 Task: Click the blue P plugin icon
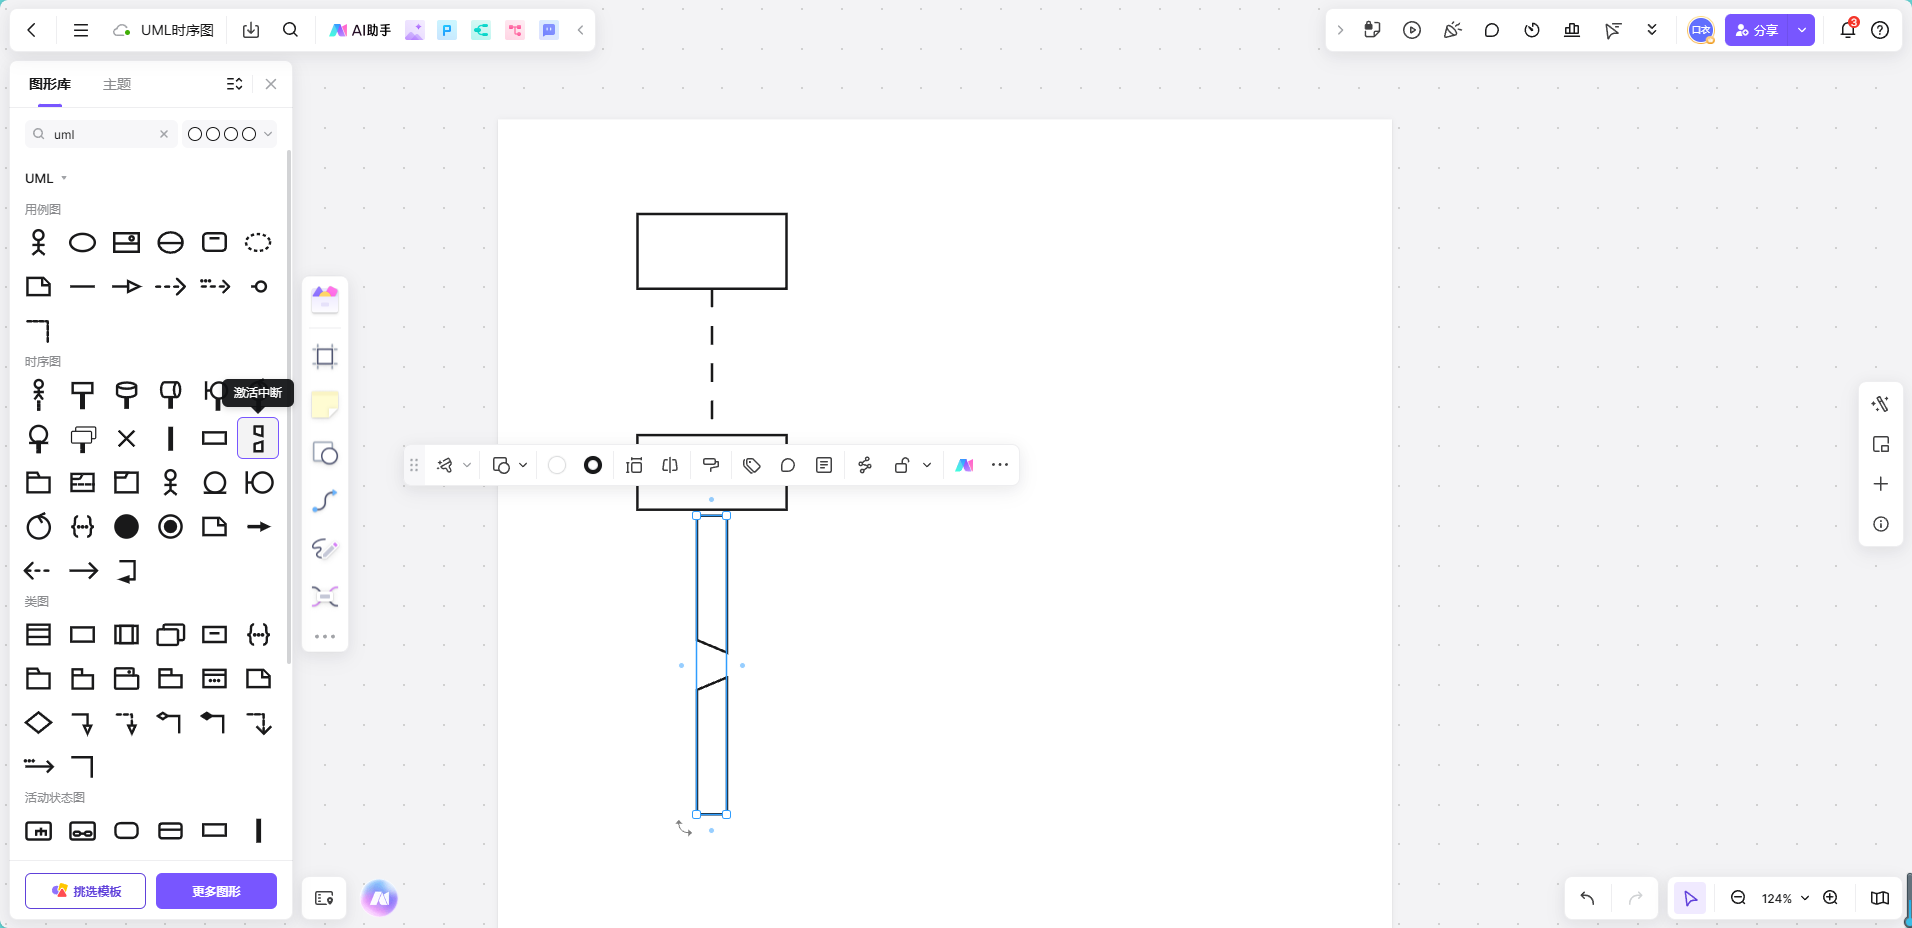(x=447, y=30)
